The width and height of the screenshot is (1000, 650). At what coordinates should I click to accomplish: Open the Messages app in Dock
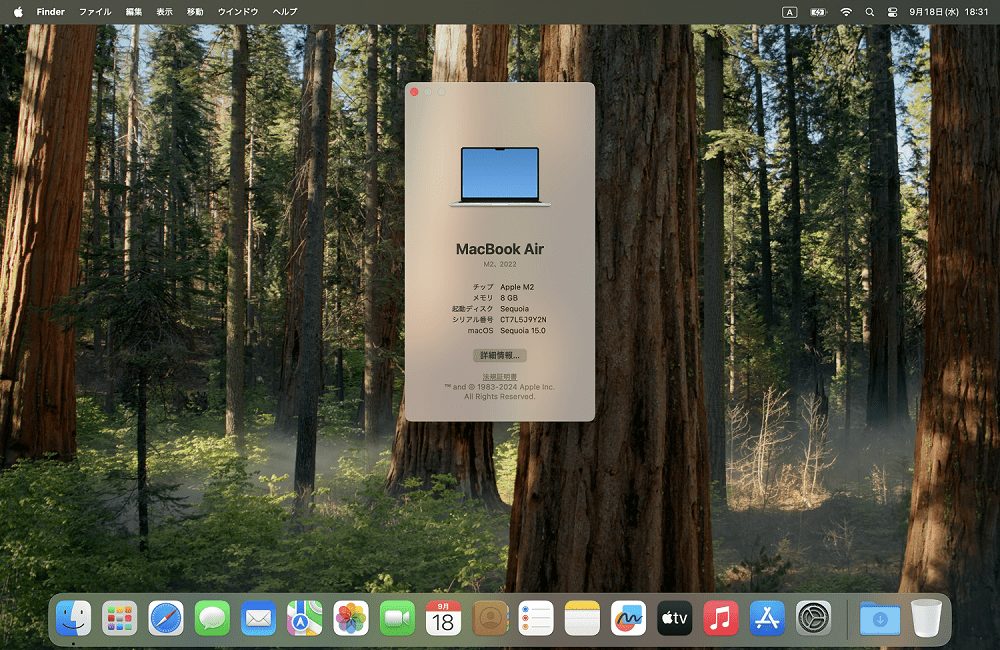212,618
